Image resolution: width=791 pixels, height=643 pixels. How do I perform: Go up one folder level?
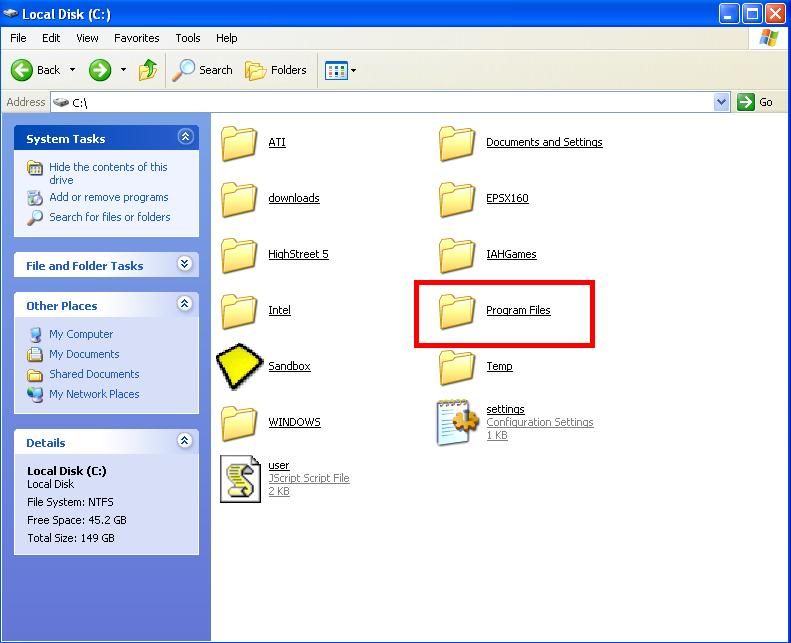148,70
